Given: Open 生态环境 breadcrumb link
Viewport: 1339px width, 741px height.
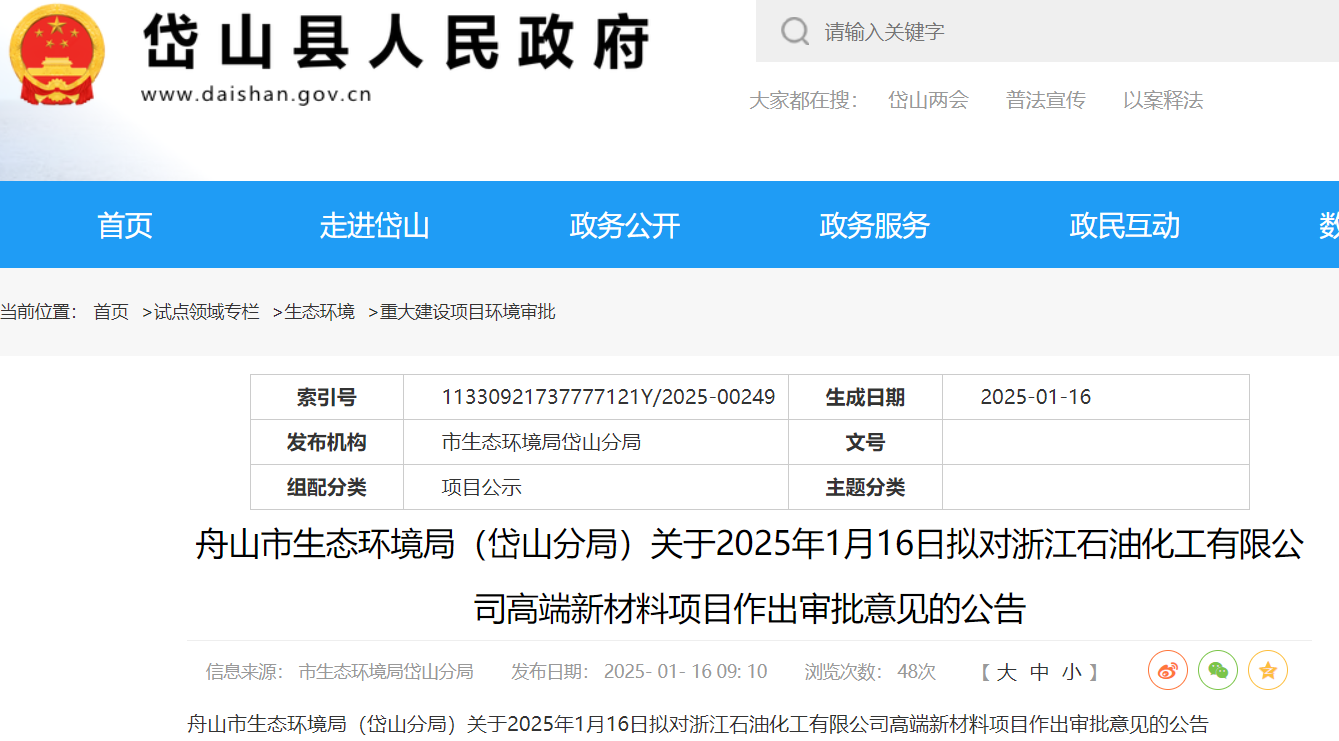Looking at the screenshot, I should (x=320, y=312).
